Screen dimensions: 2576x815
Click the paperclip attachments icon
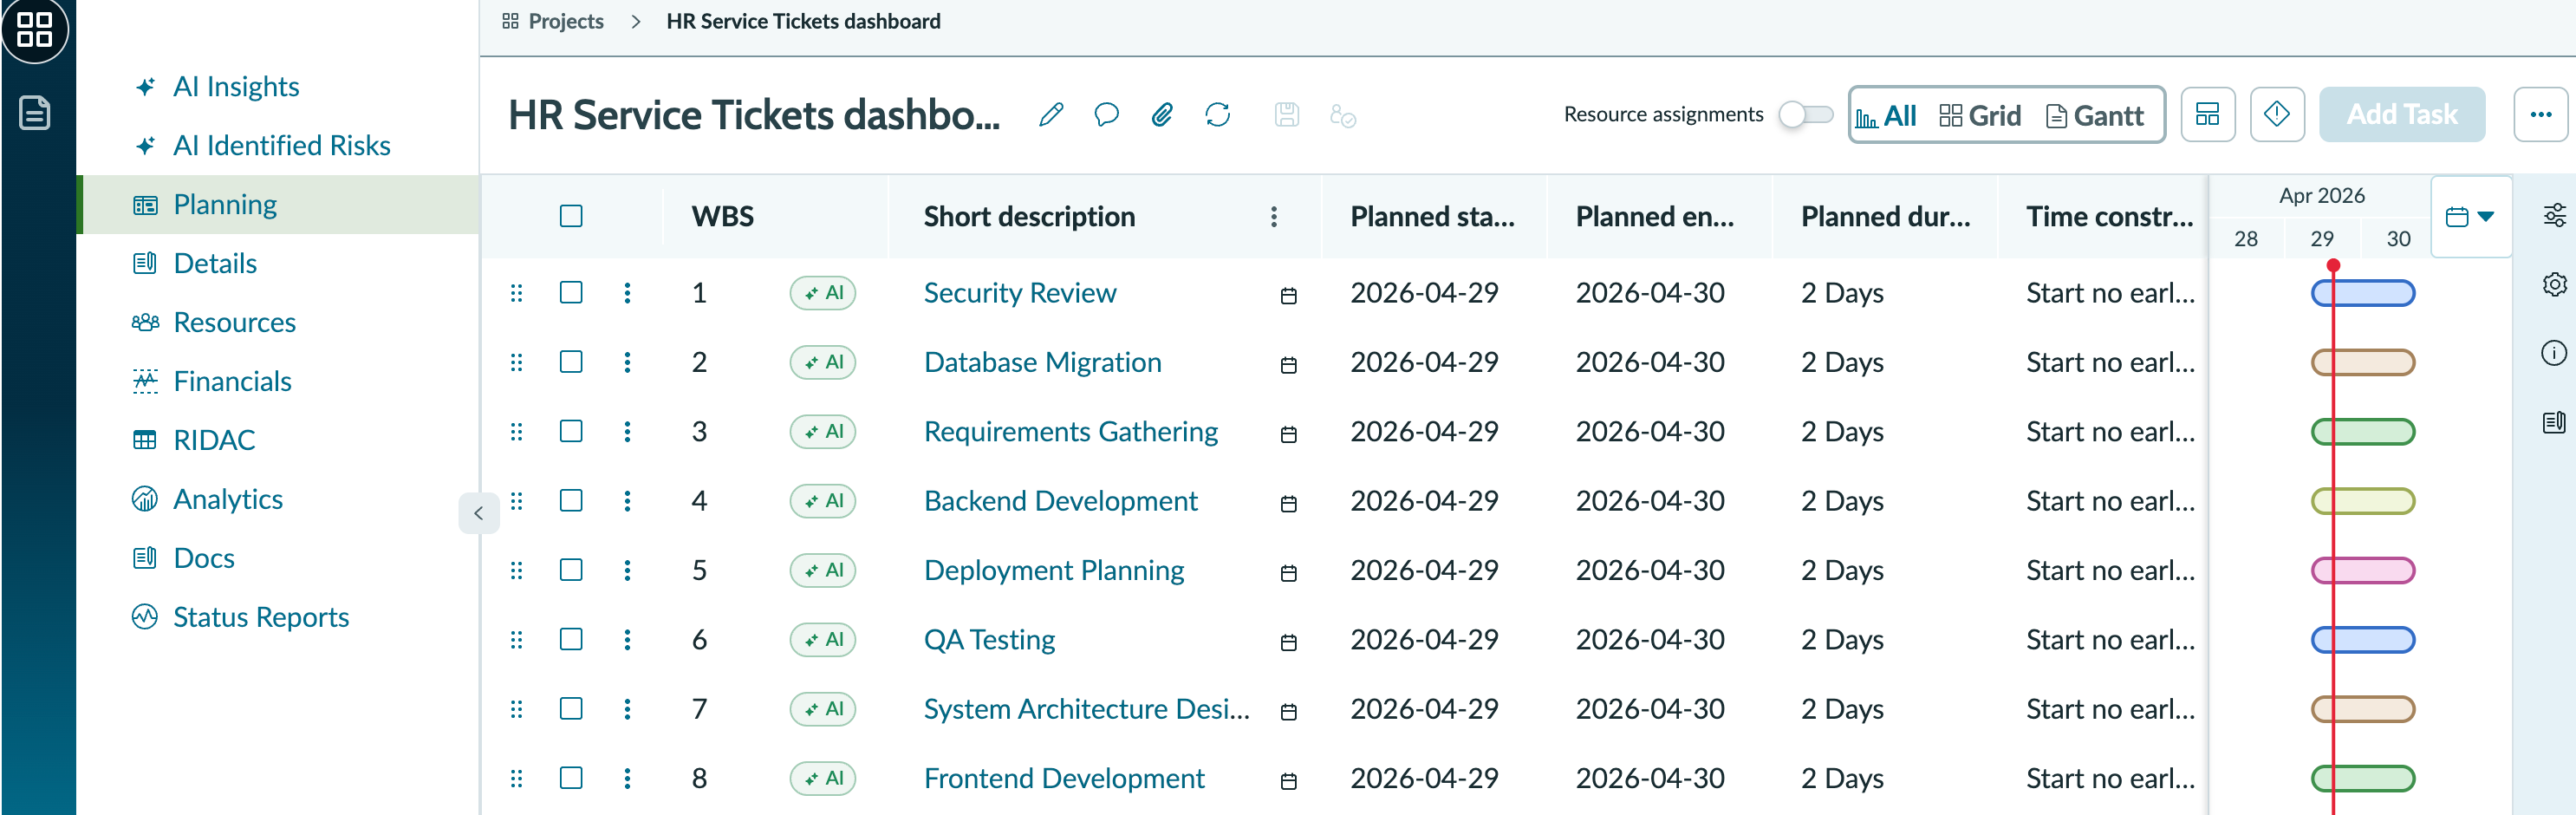[x=1161, y=115]
